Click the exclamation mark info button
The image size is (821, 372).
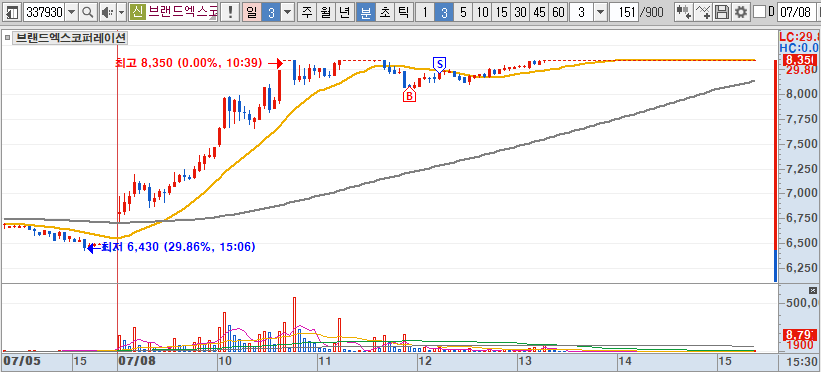[229, 12]
